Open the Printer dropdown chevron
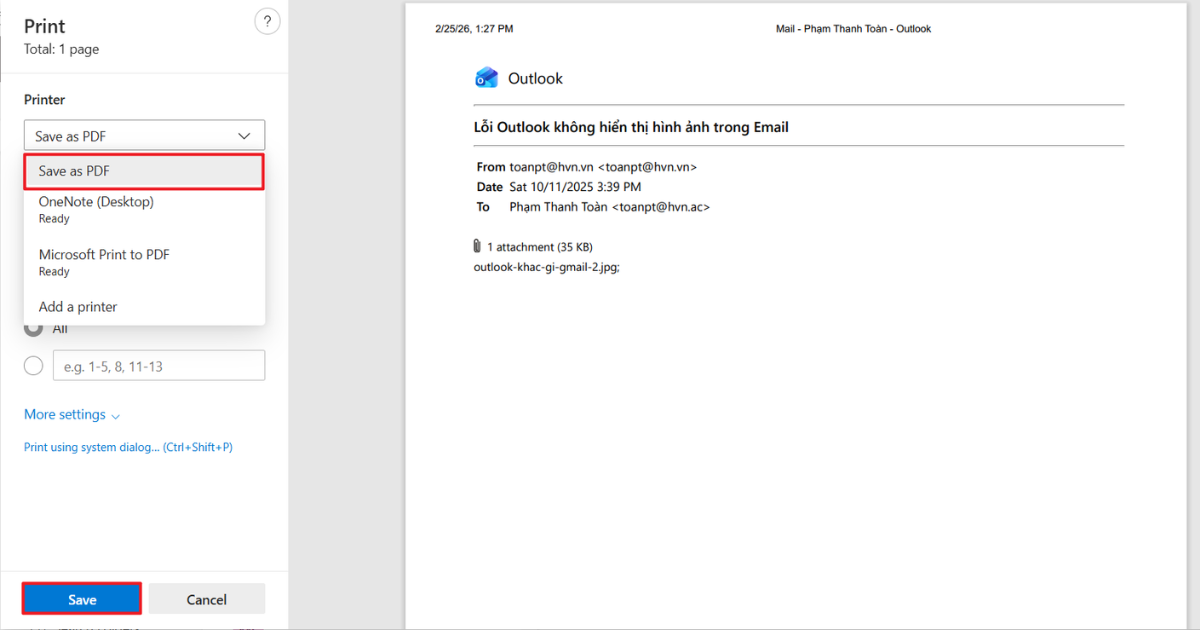Screen dimensions: 1200x630 (x=243, y=134)
